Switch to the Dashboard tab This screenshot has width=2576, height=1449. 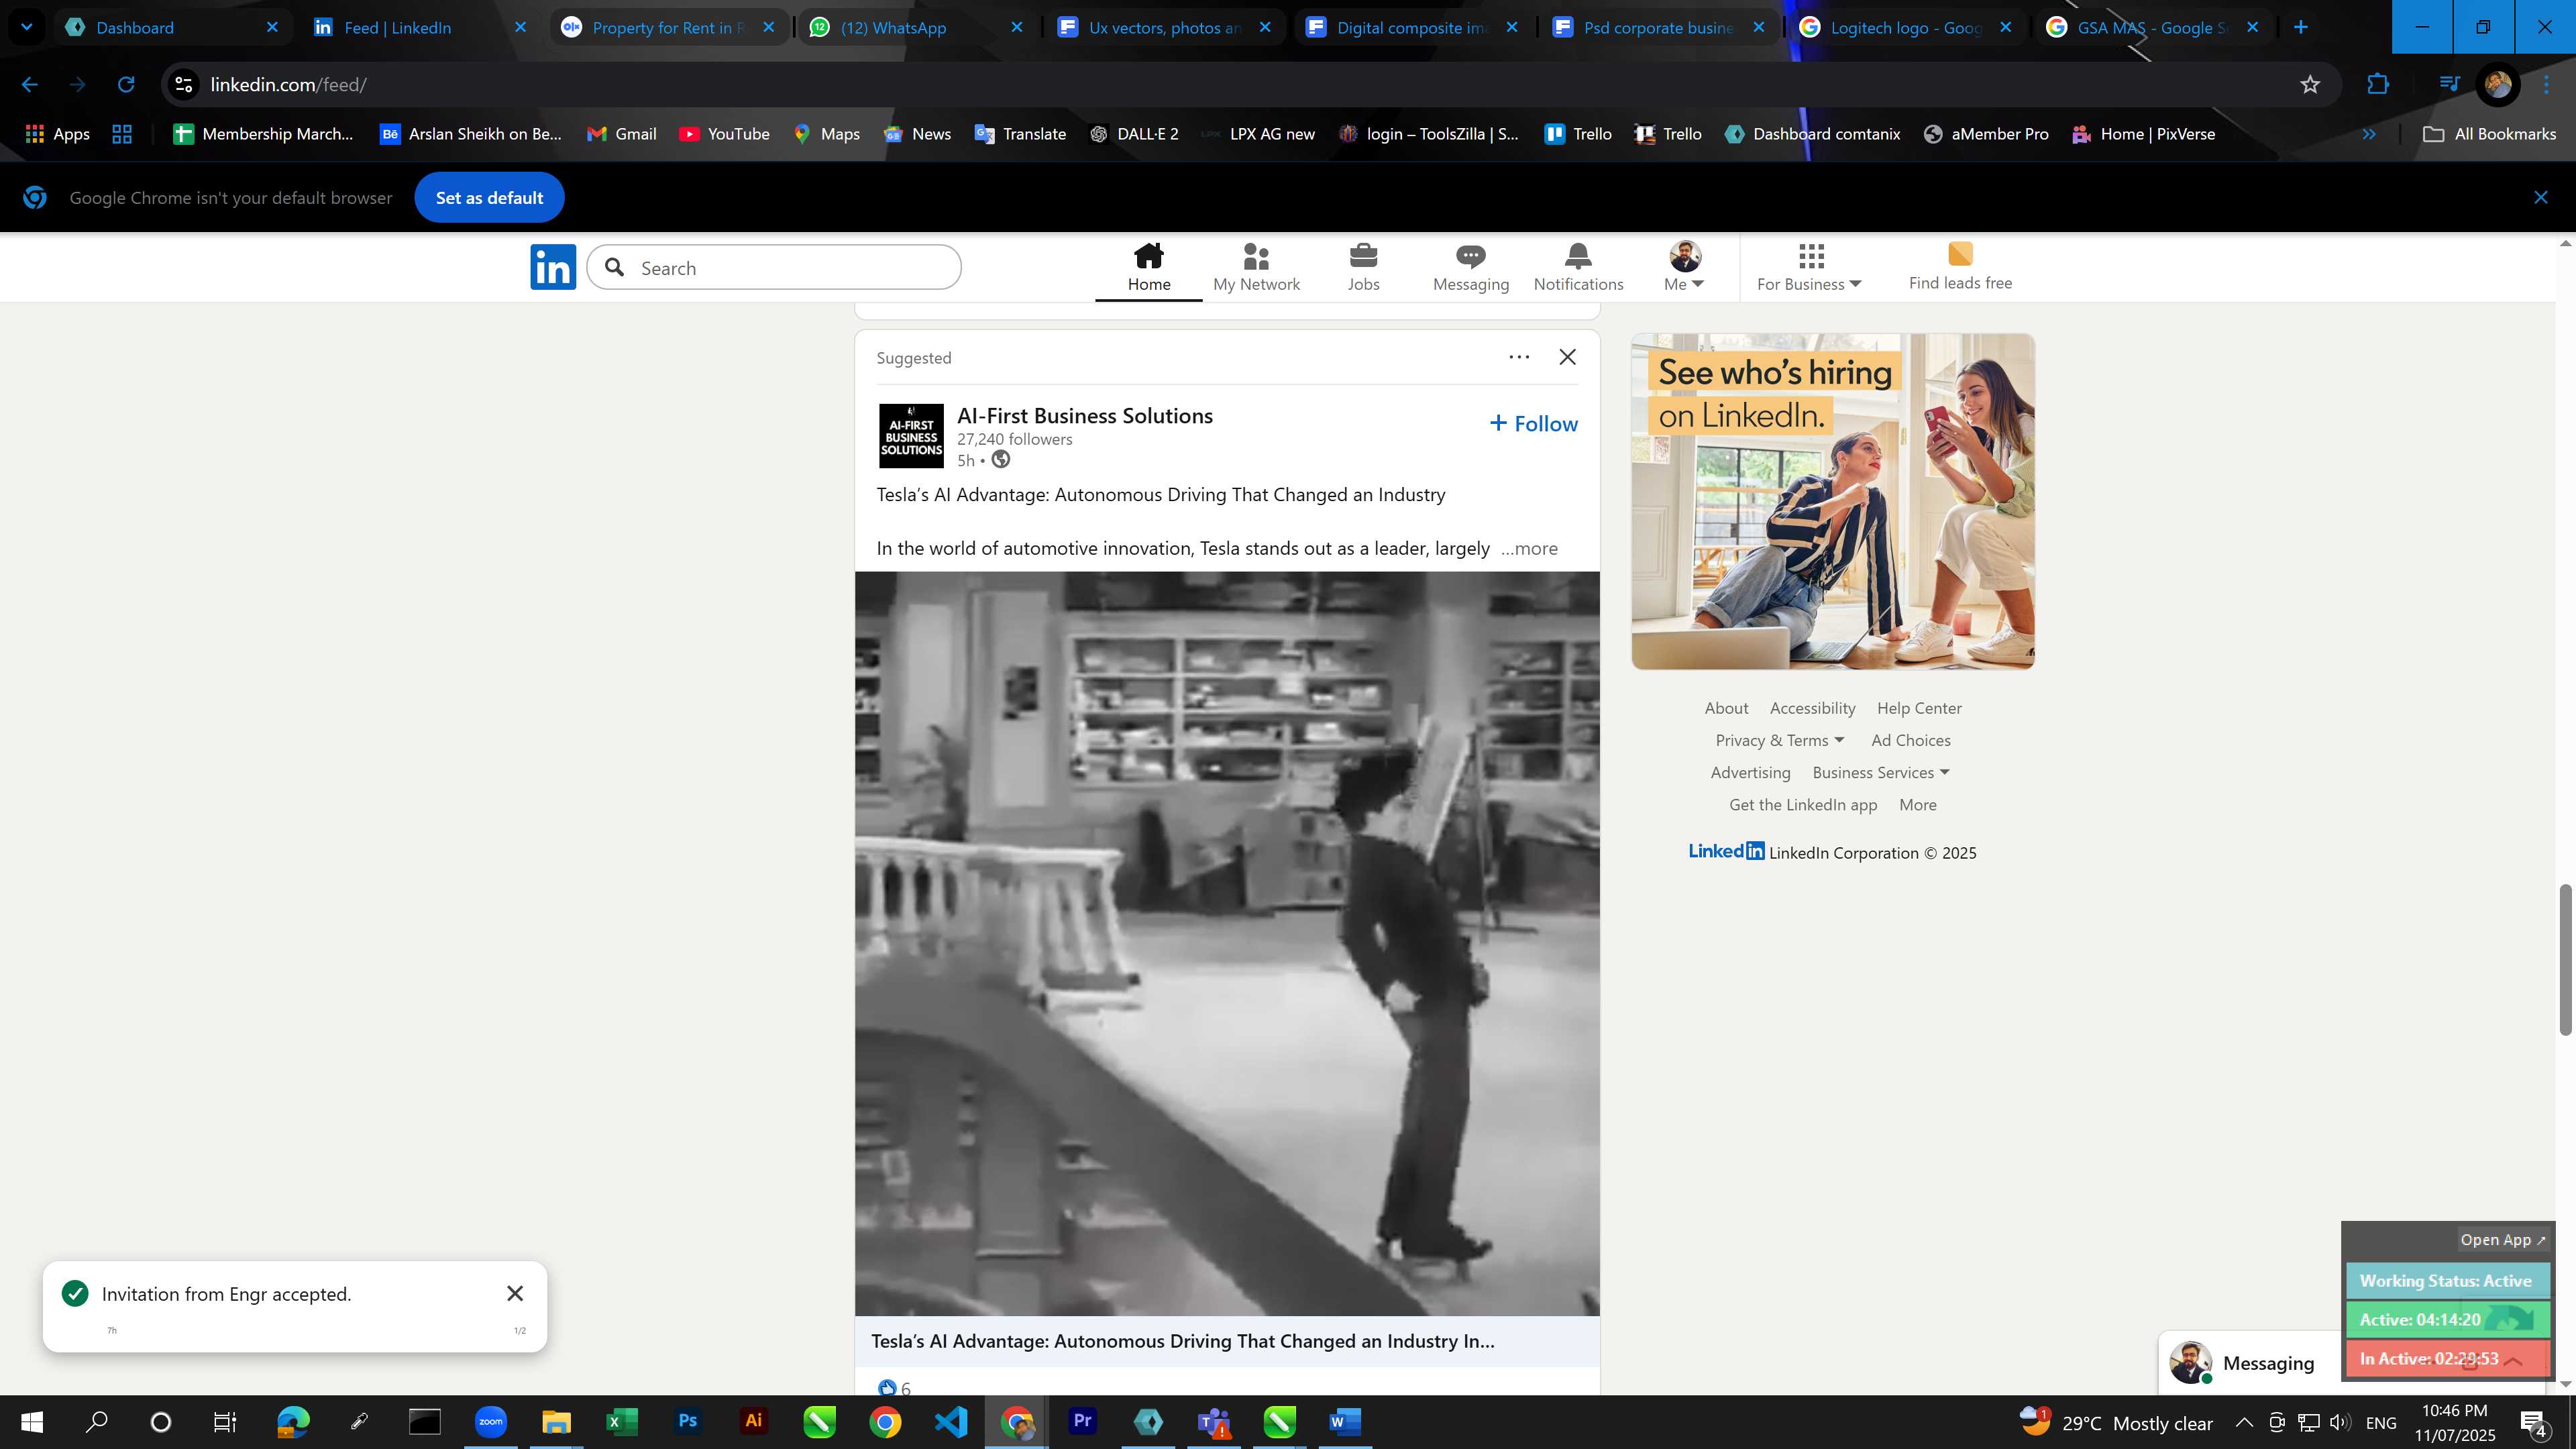[x=172, y=27]
